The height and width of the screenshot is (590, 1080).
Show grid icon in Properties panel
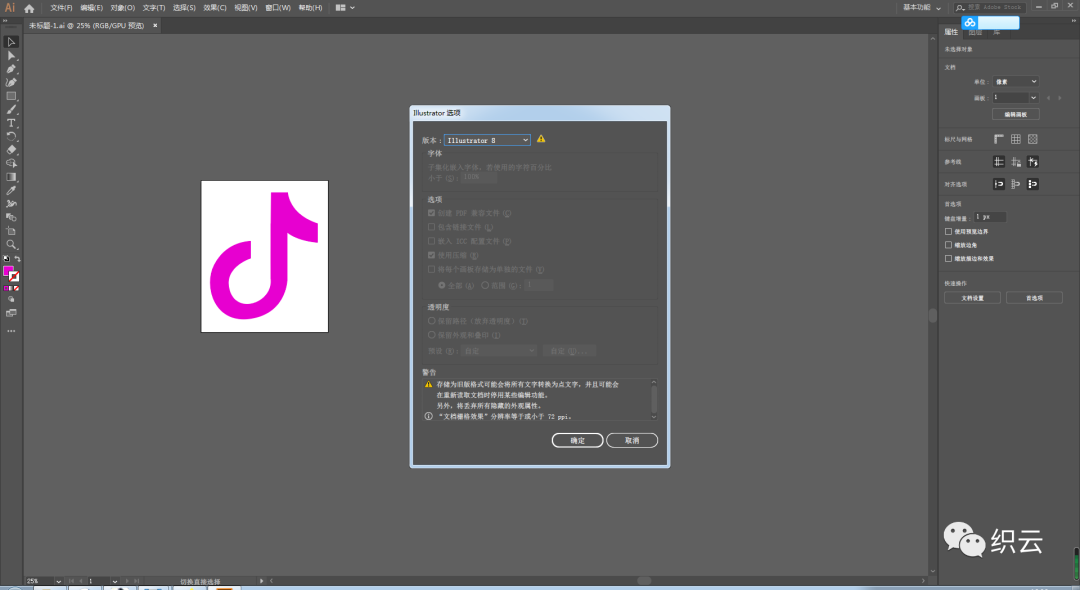(1016, 139)
